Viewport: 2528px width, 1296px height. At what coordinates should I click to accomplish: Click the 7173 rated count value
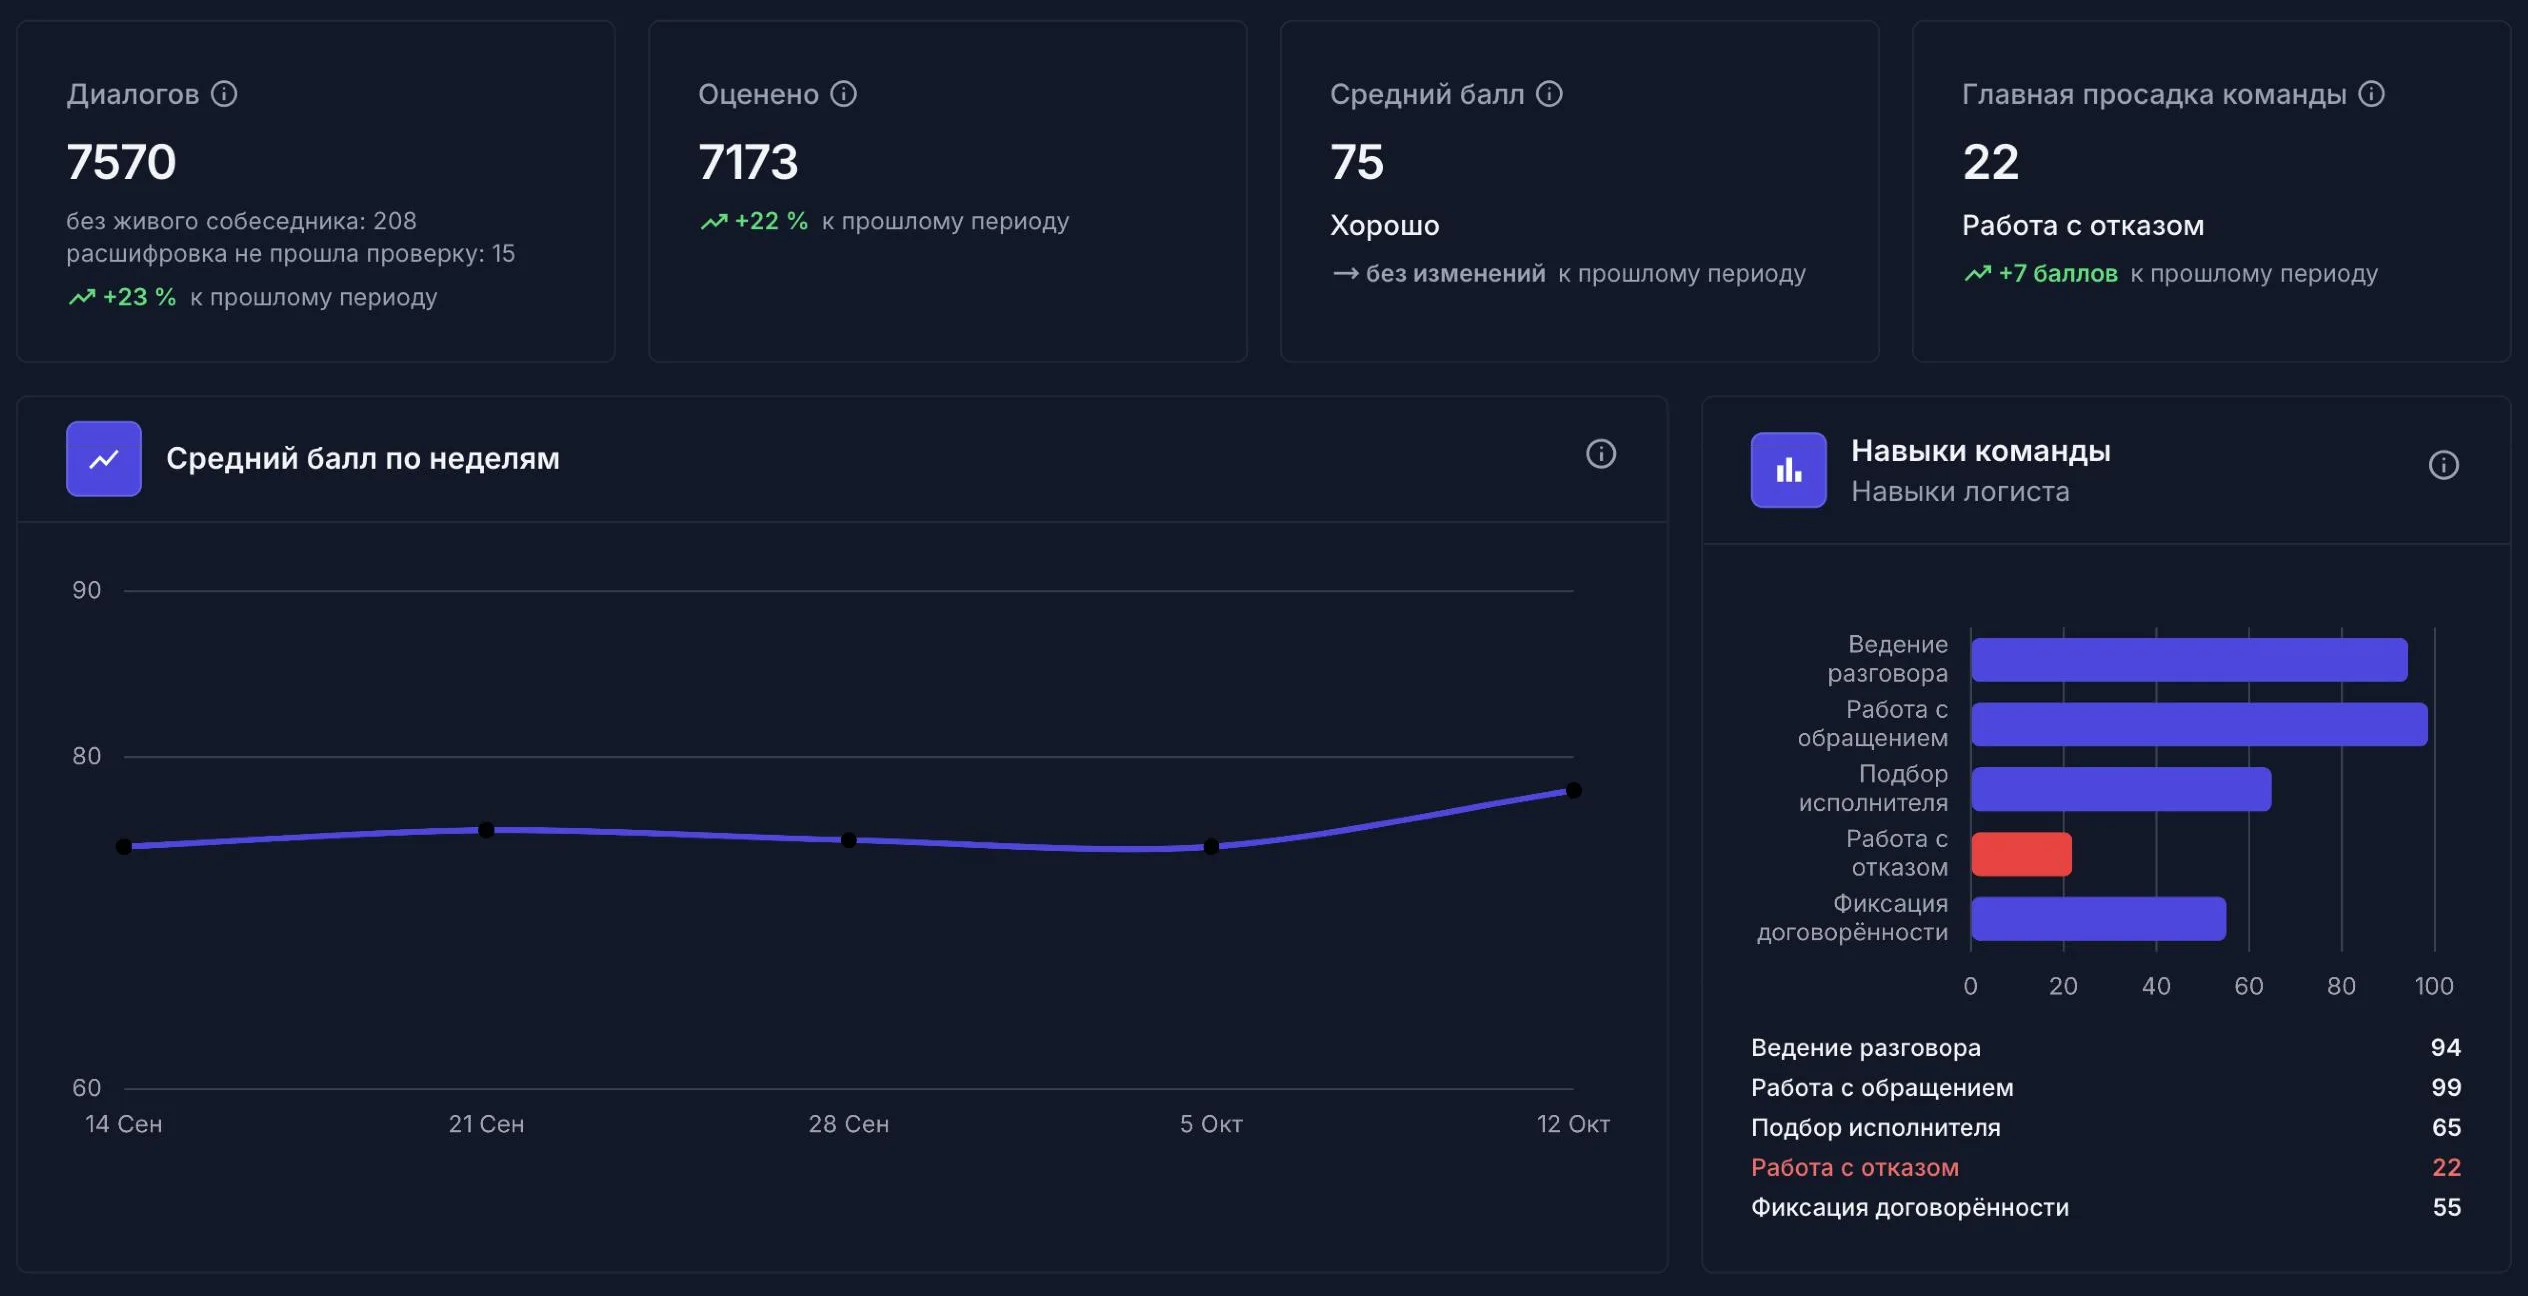pos(748,162)
